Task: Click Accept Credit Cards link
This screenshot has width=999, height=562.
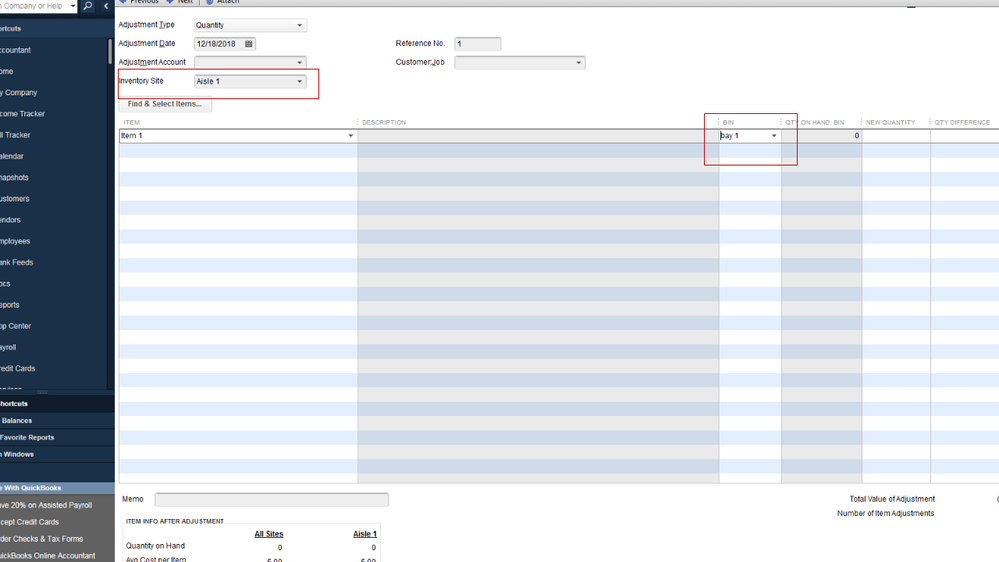Action: (x=29, y=522)
